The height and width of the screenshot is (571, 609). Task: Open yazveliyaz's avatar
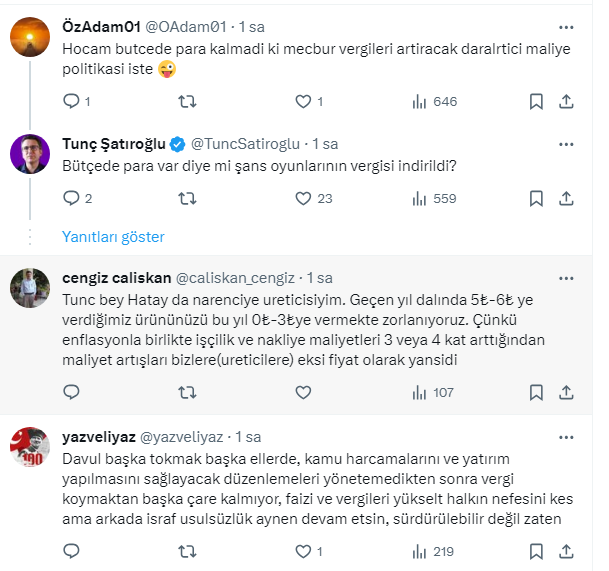tap(31, 447)
